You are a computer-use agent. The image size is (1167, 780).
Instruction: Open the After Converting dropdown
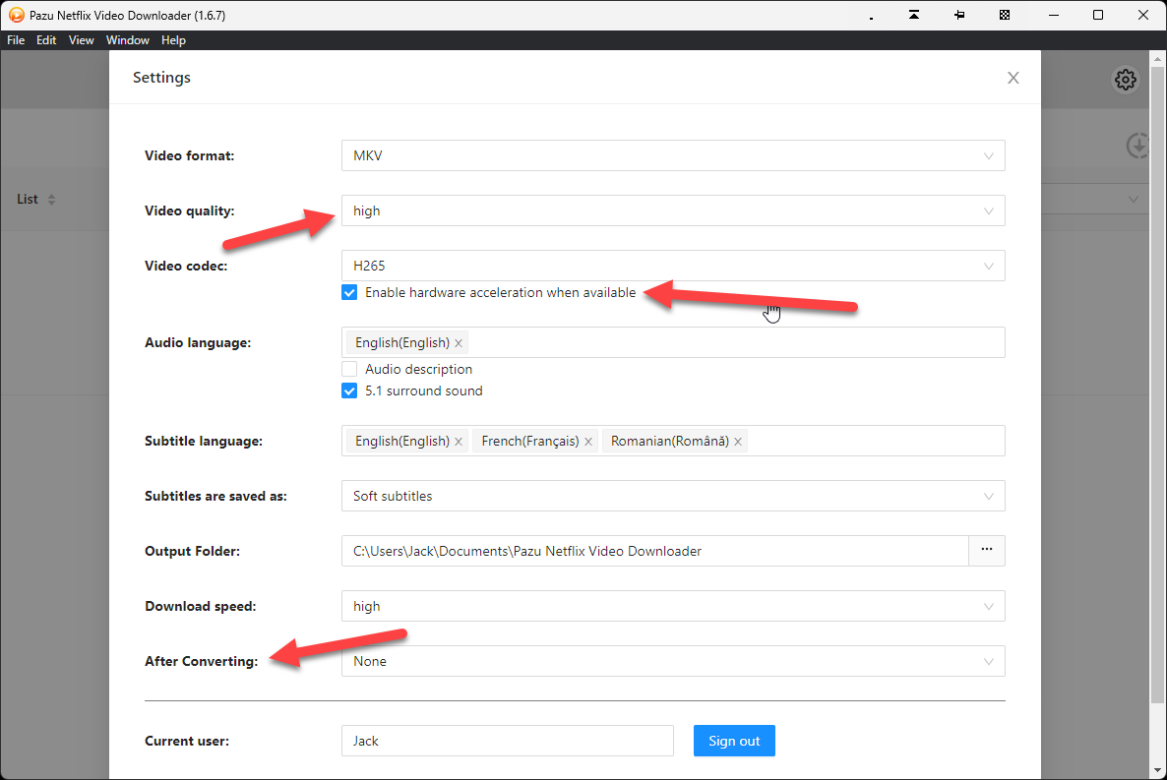672,661
